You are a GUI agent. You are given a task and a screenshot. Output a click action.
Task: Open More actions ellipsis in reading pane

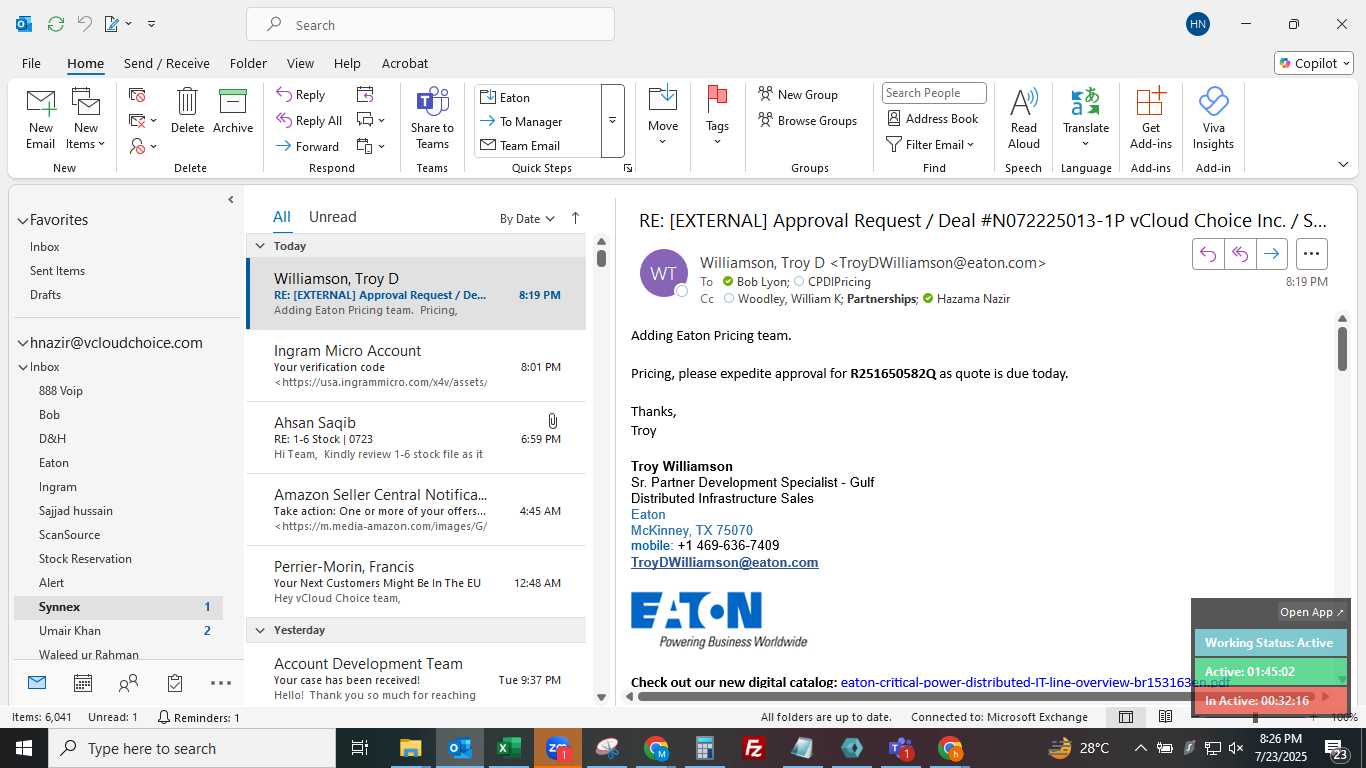pyautogui.click(x=1312, y=254)
